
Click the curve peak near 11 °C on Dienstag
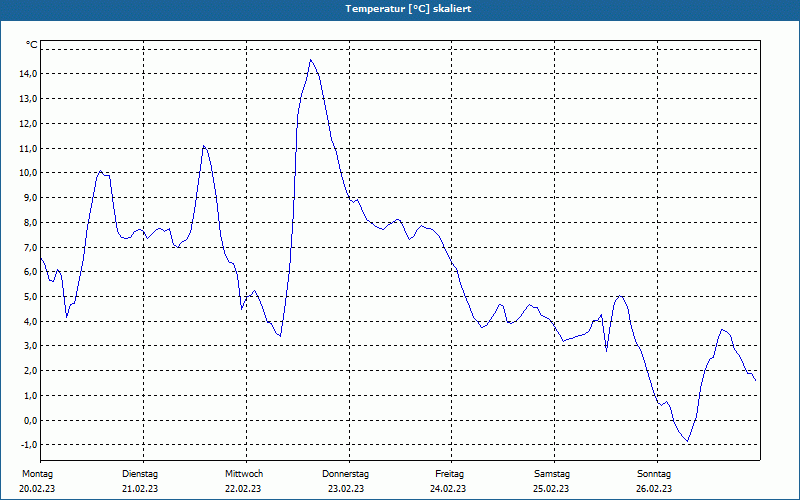pyautogui.click(x=203, y=146)
